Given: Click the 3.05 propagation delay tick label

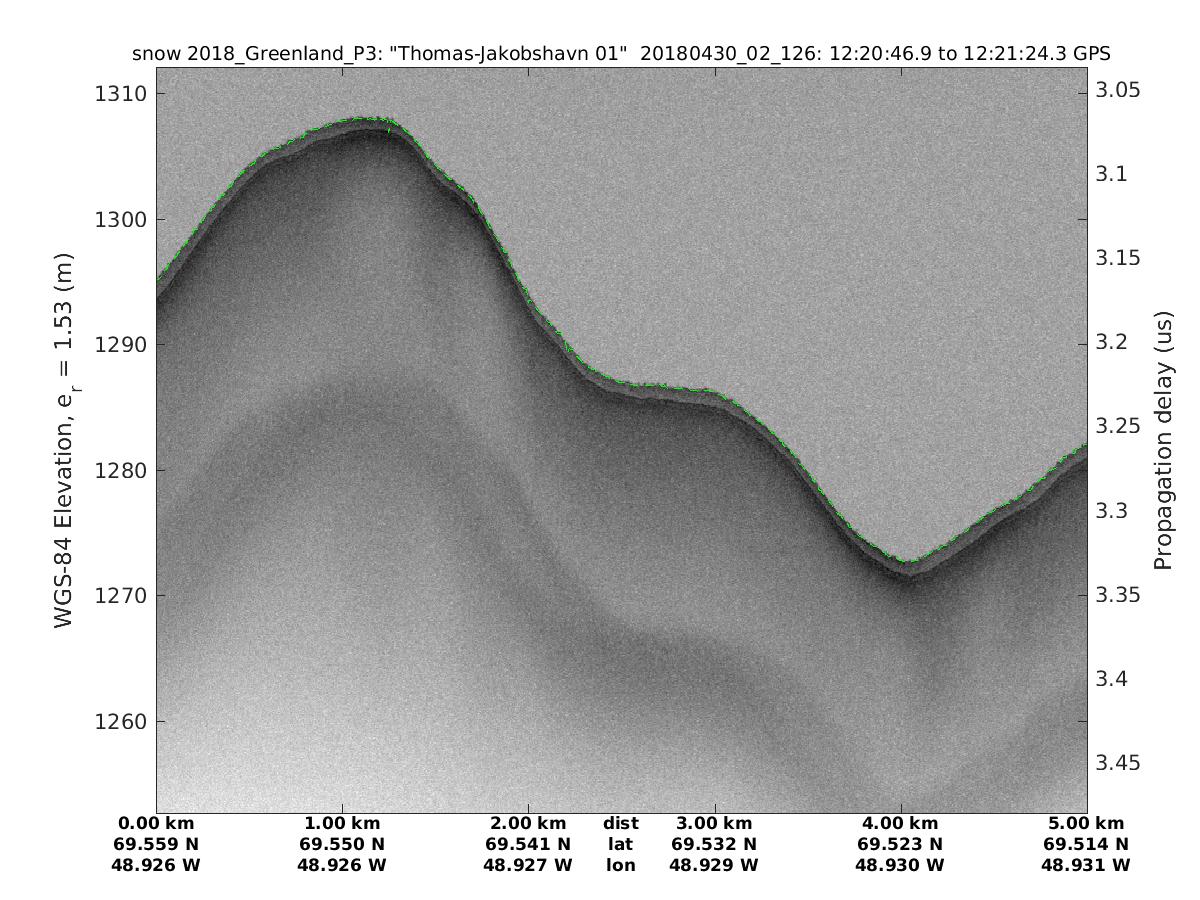Looking at the screenshot, I should pos(1119,90).
